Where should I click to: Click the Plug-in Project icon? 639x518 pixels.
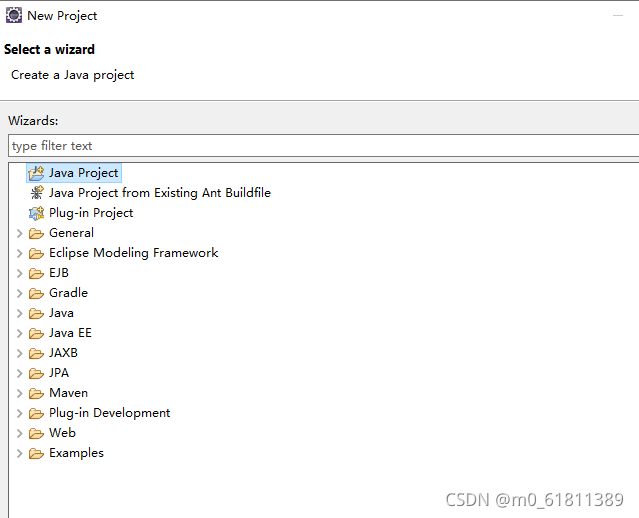click(x=36, y=213)
